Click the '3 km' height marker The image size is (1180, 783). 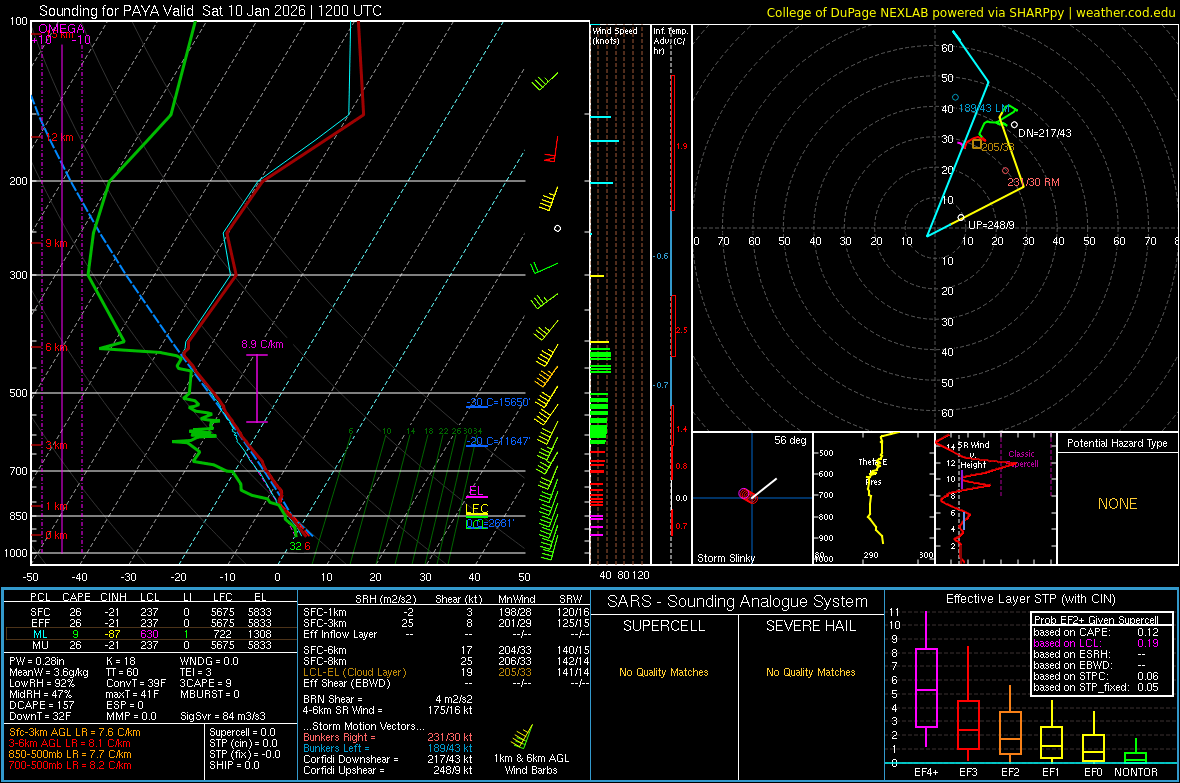click(x=56, y=445)
